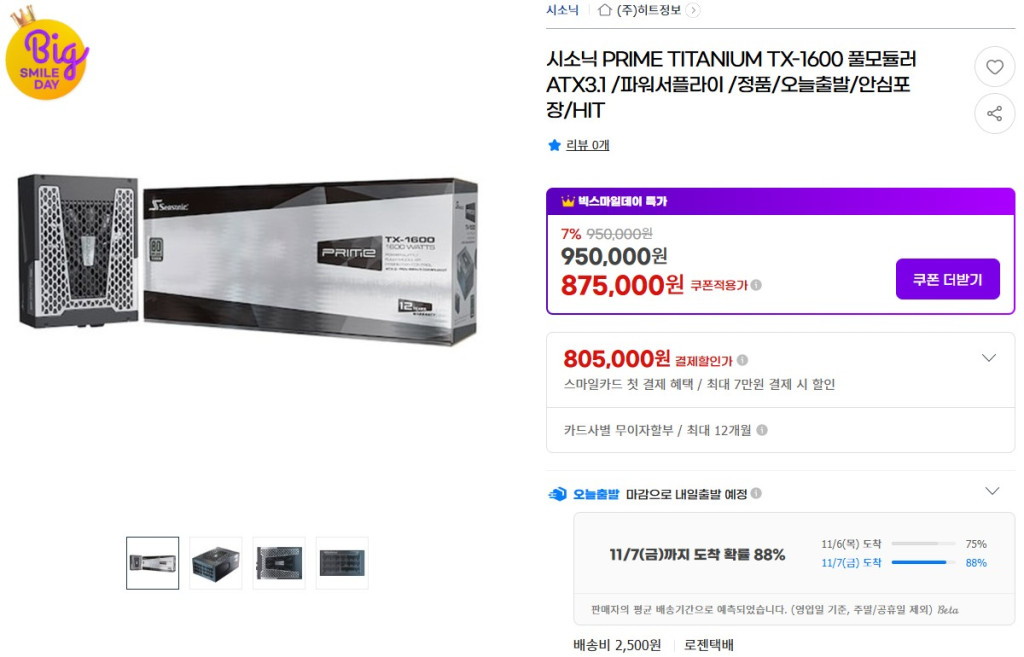
Task: Open the arrow circle after (주)히트정보
Action: 694,10
